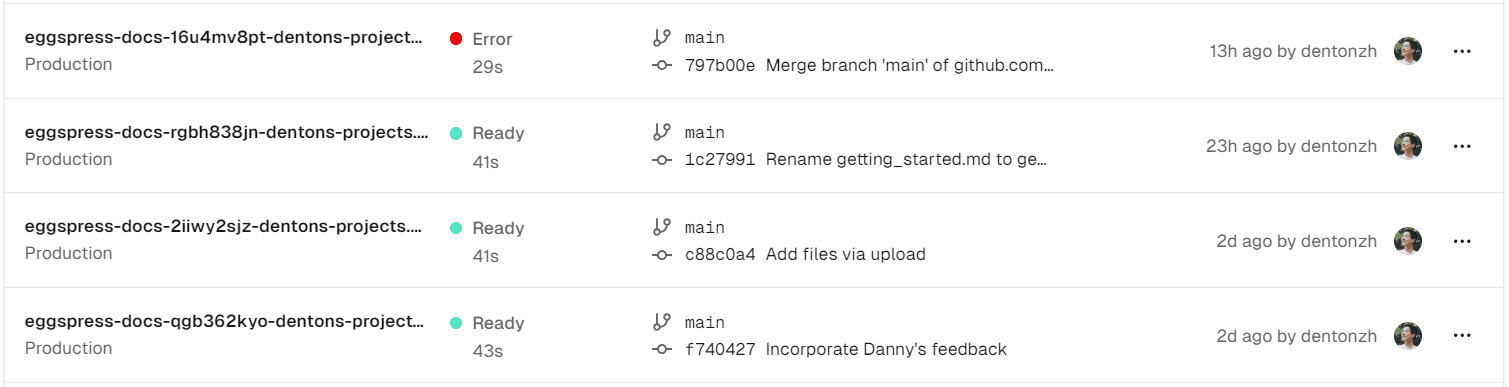Click the commit icon beside 1c27991
1509x387 pixels.
(x=661, y=160)
